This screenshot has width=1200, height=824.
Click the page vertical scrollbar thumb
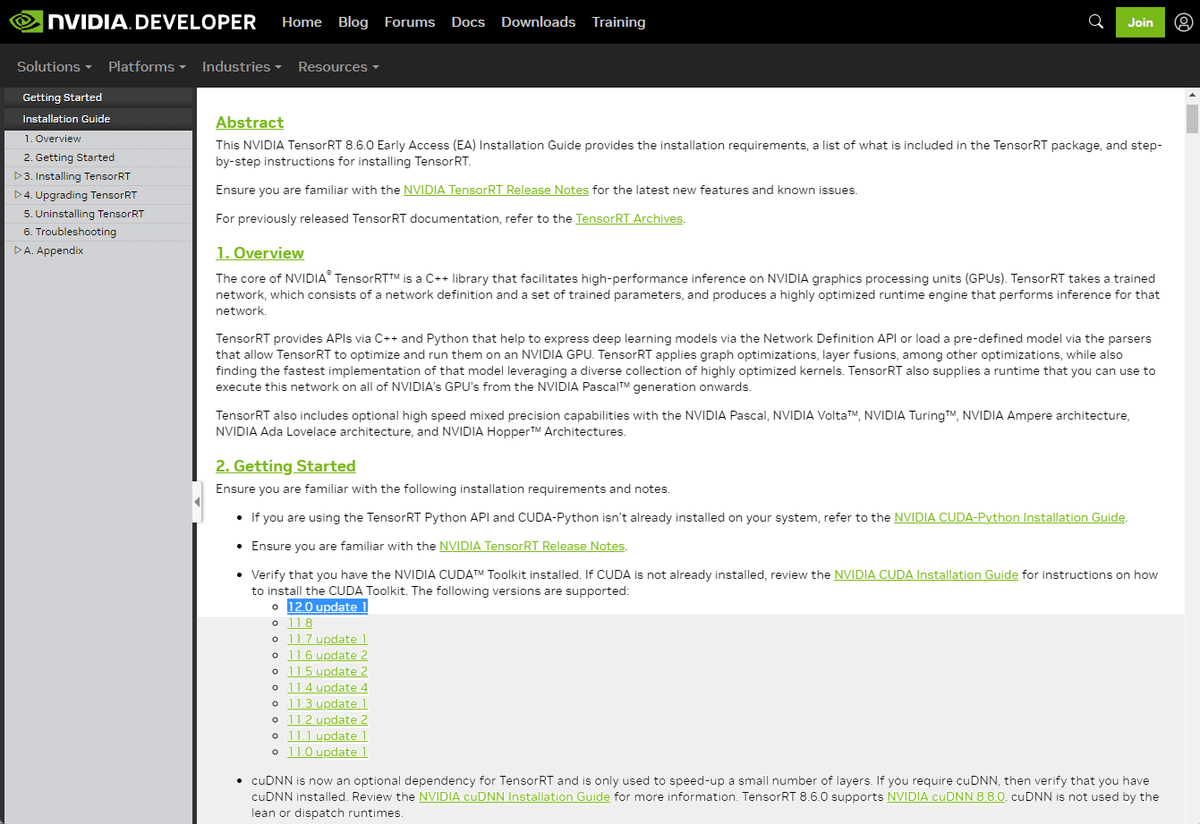click(x=1192, y=118)
